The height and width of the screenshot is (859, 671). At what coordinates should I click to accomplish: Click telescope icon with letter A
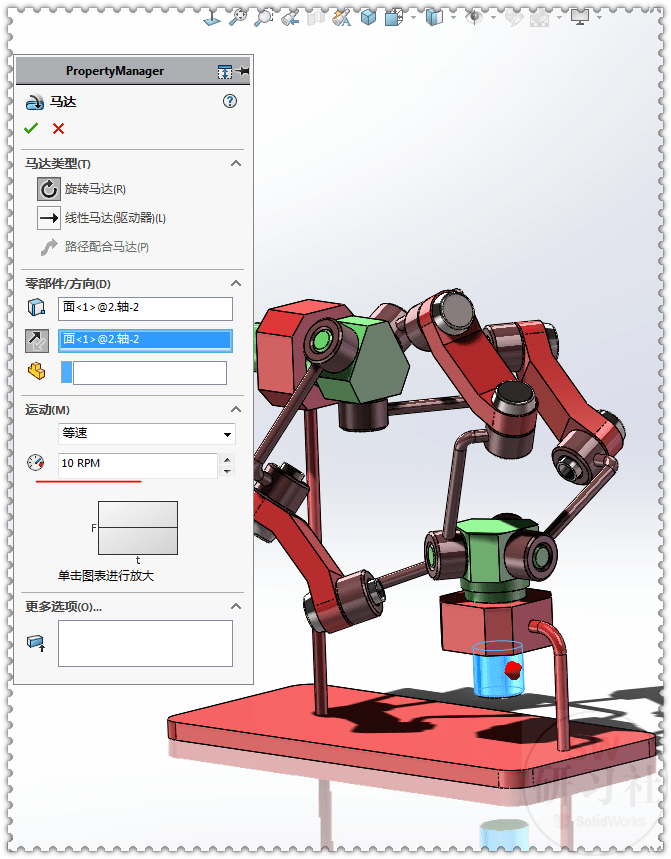click(342, 18)
